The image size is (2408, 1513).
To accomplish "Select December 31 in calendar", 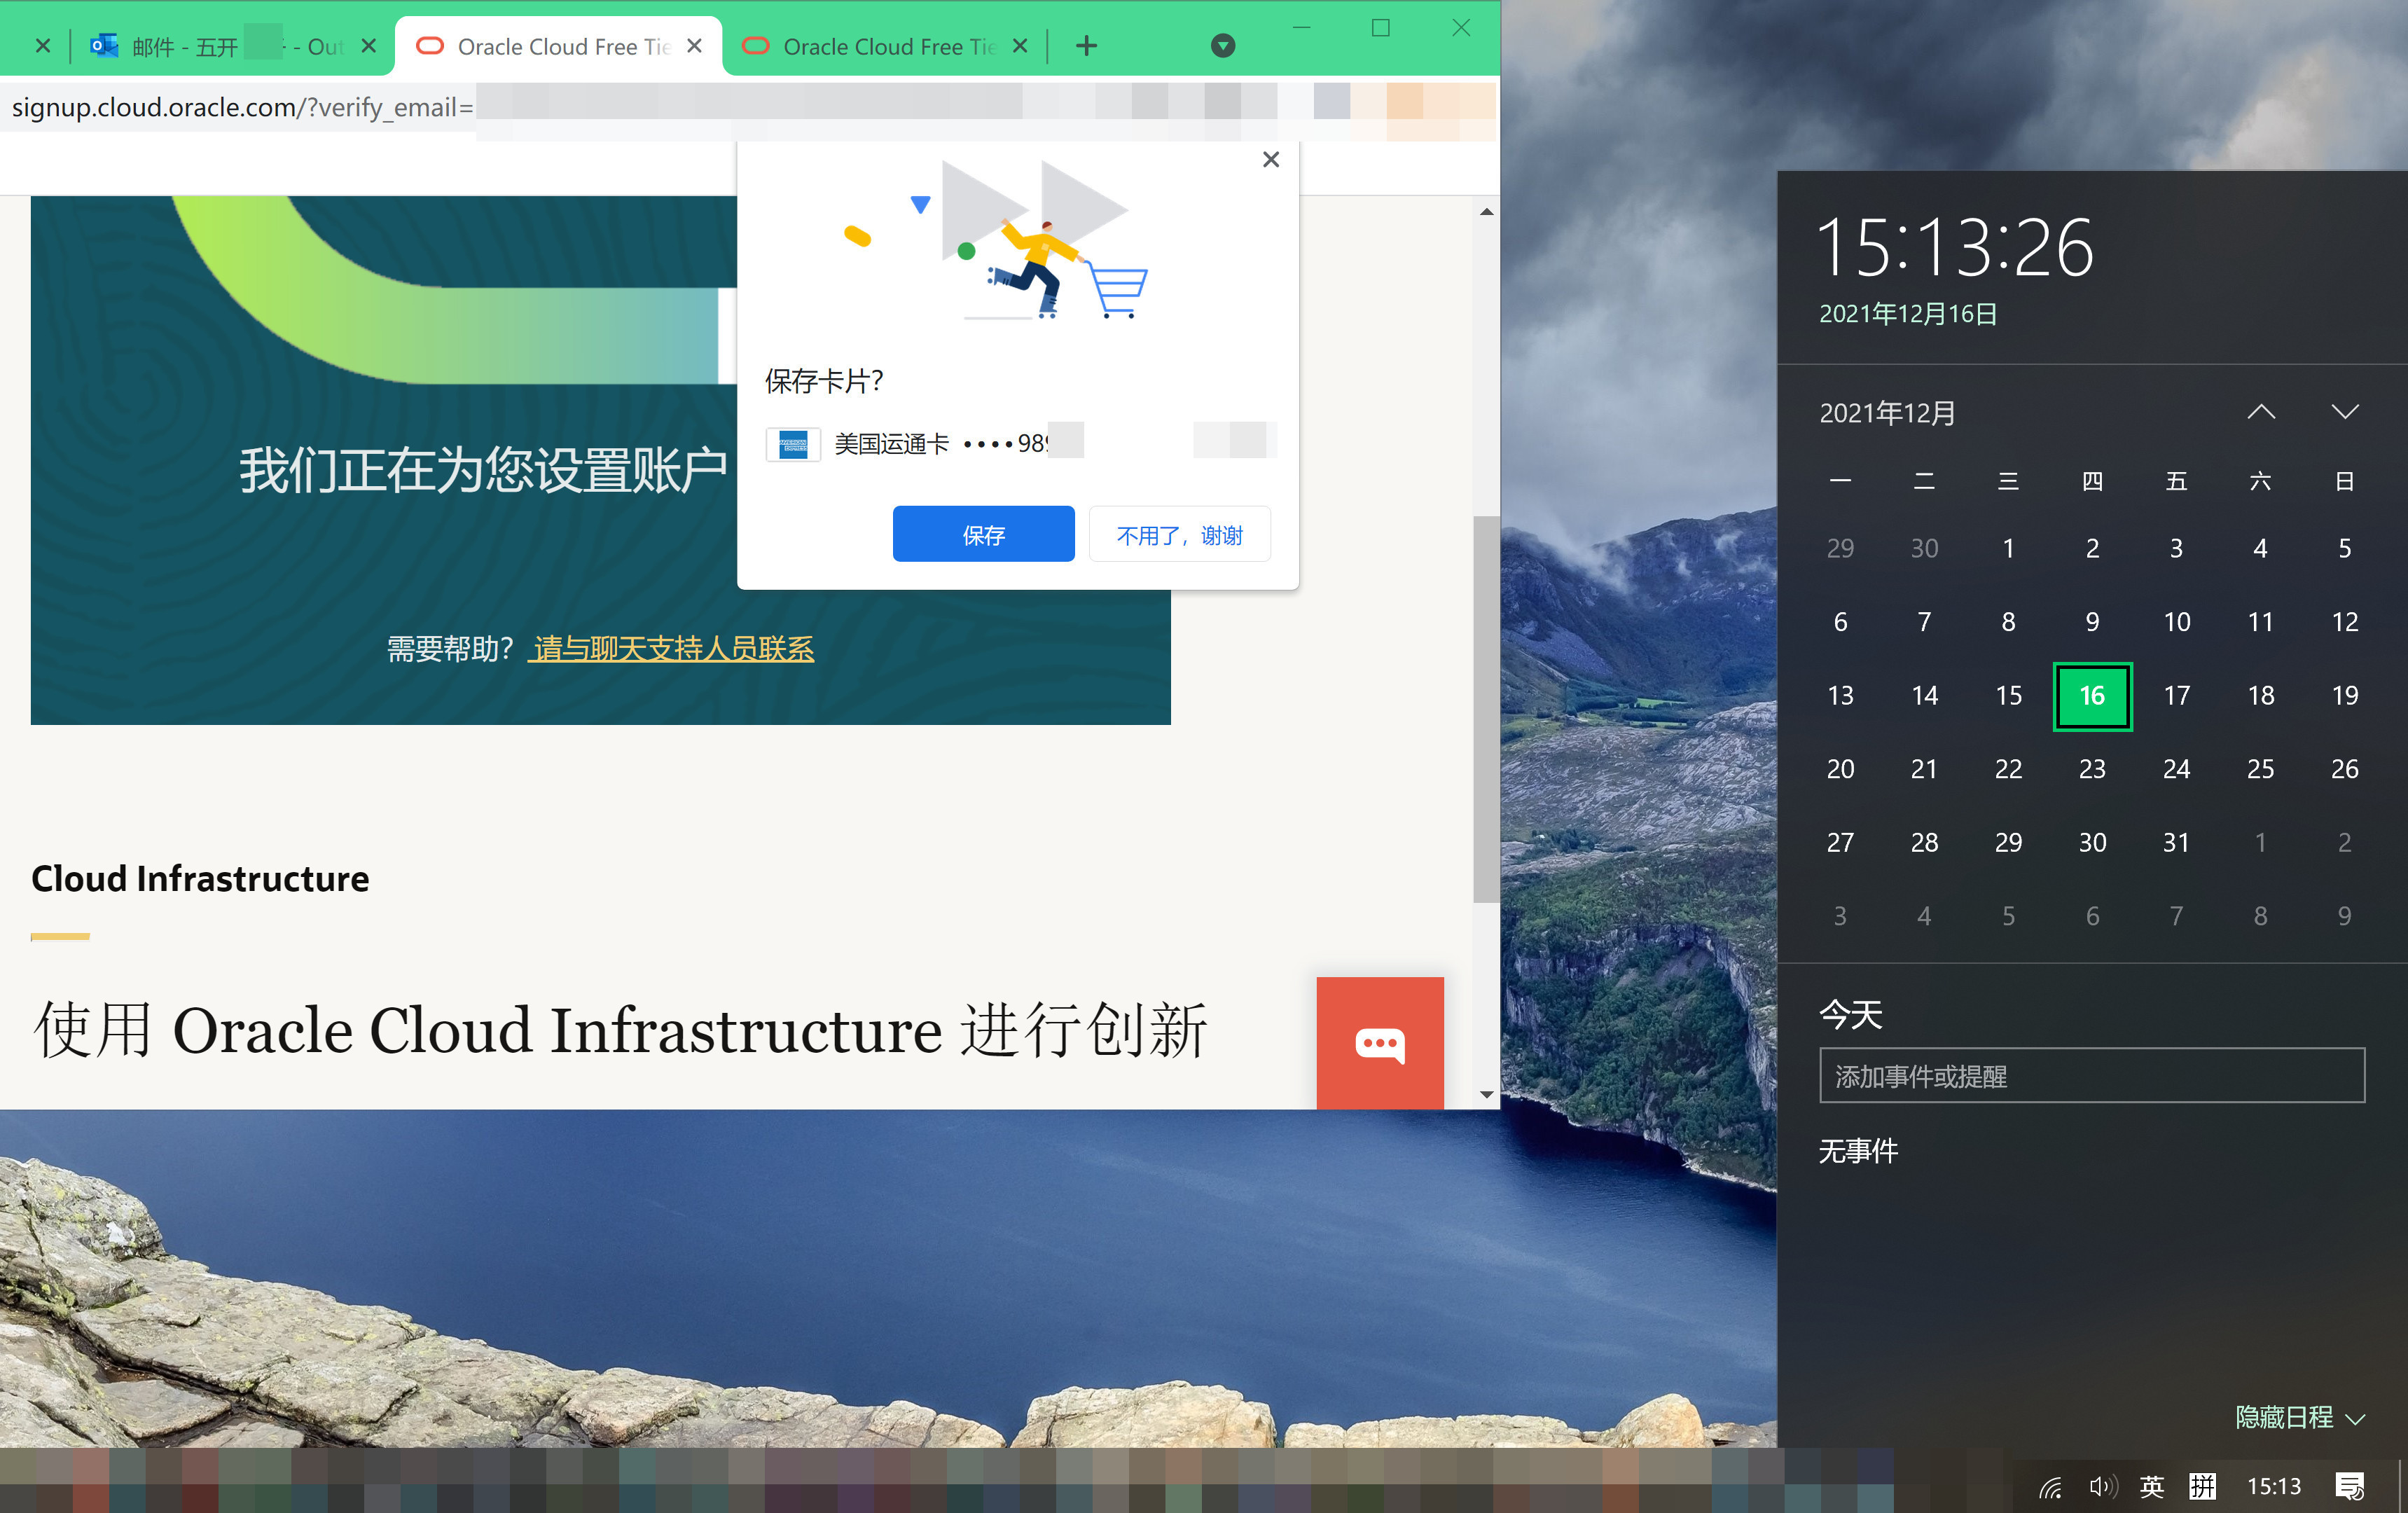I will tap(2176, 843).
